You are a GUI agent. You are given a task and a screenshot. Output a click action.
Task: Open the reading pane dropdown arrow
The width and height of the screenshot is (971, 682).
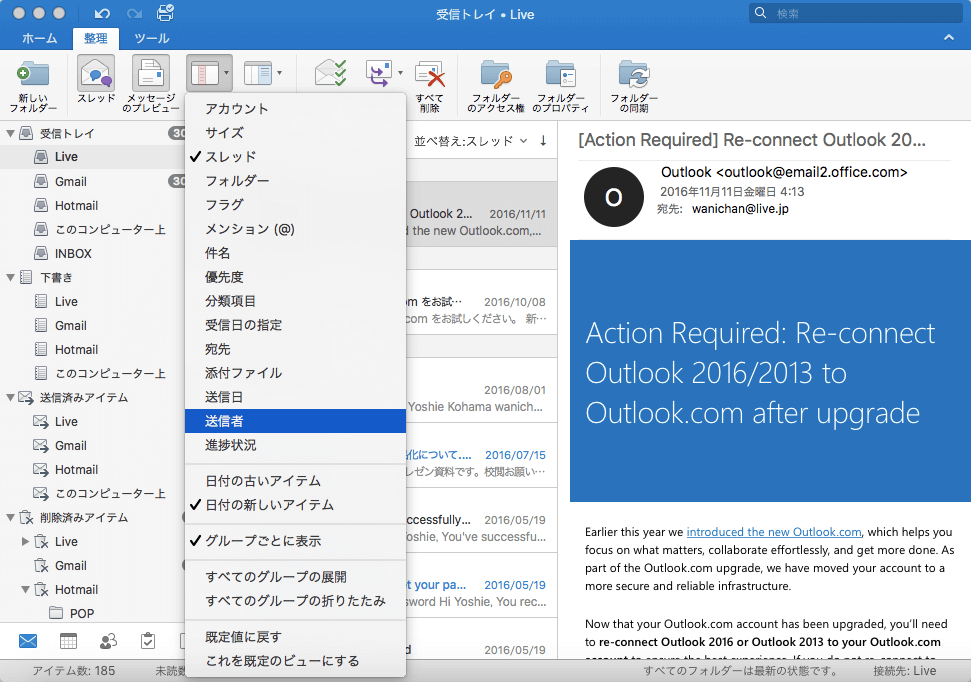tap(279, 73)
